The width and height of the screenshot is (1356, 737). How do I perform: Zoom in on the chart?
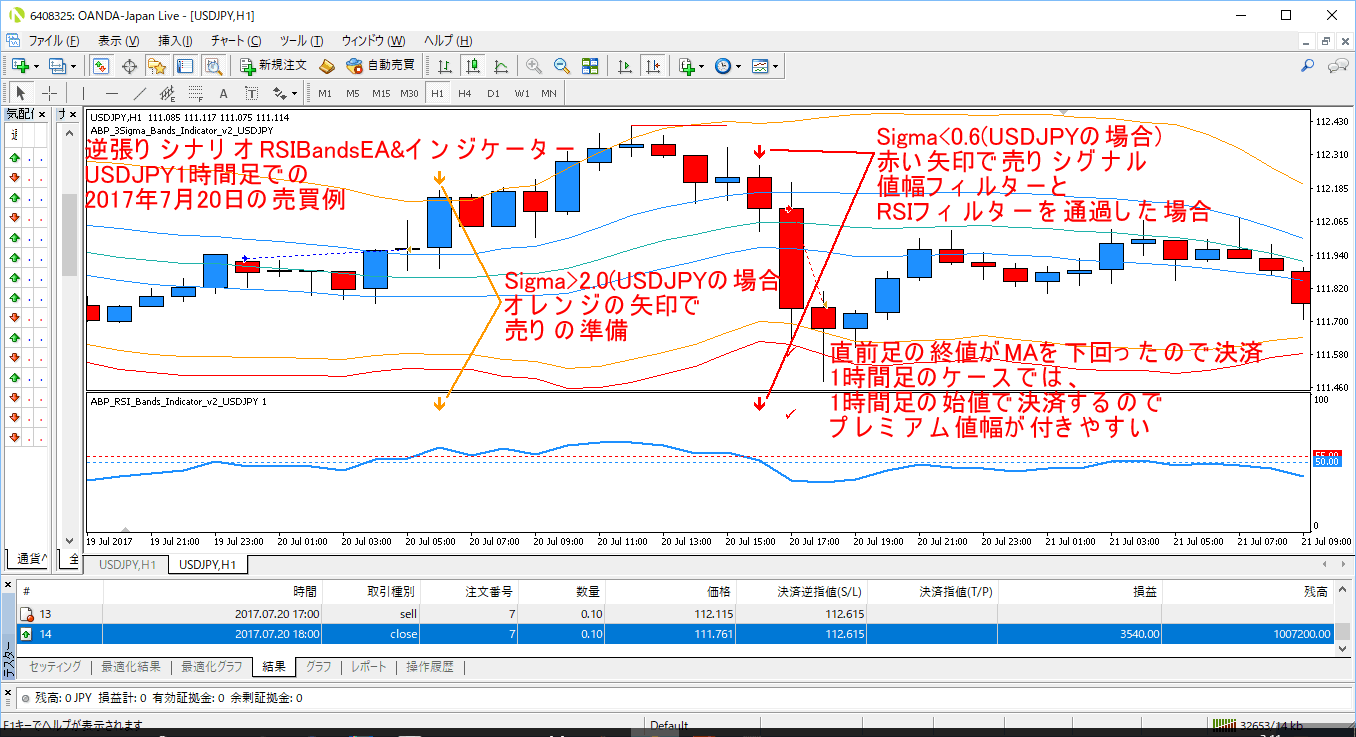click(x=534, y=66)
